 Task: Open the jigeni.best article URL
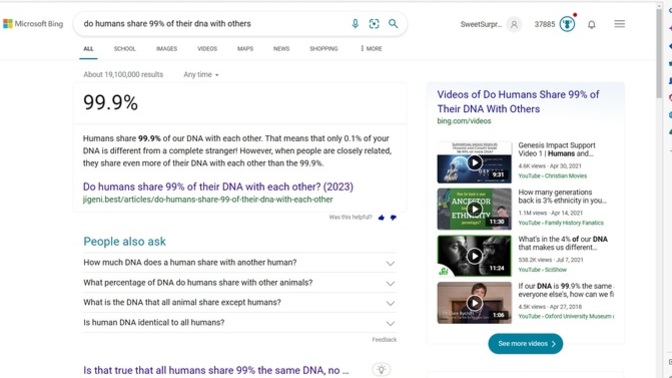click(208, 199)
